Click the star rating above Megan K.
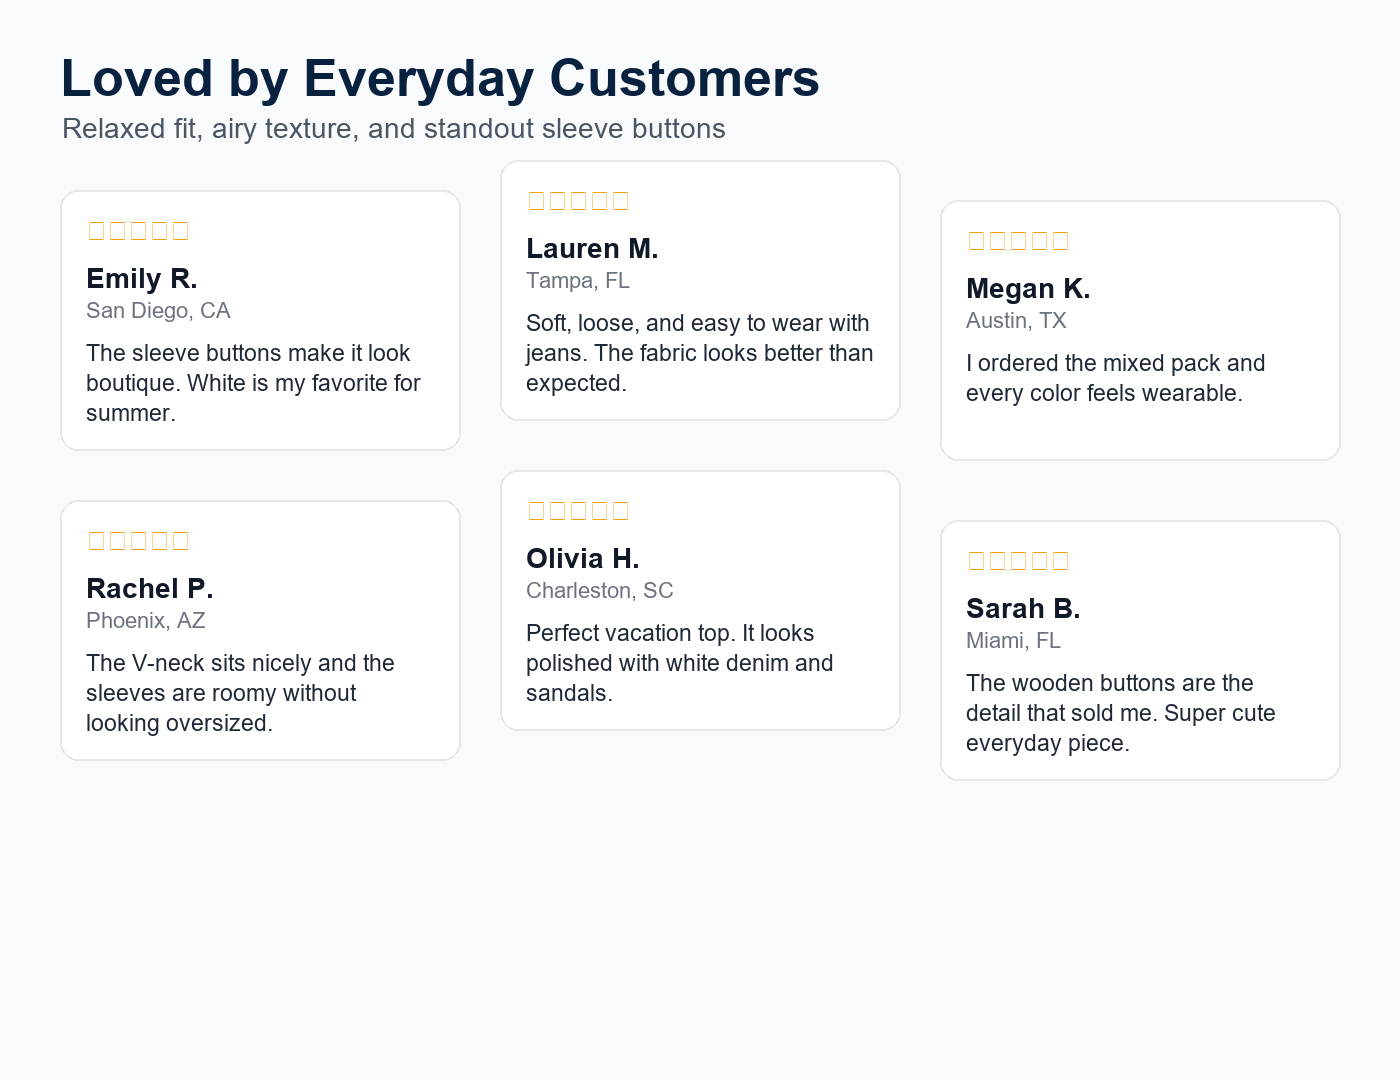This screenshot has height=1080, width=1400. point(1018,241)
